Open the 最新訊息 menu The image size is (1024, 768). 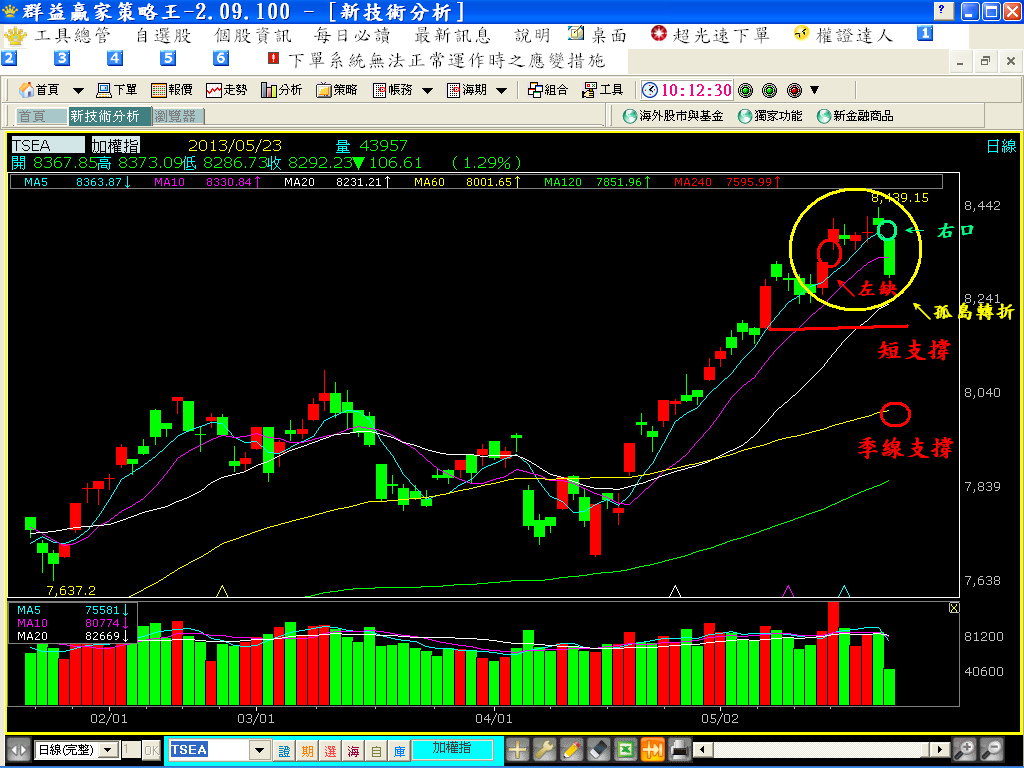[453, 35]
